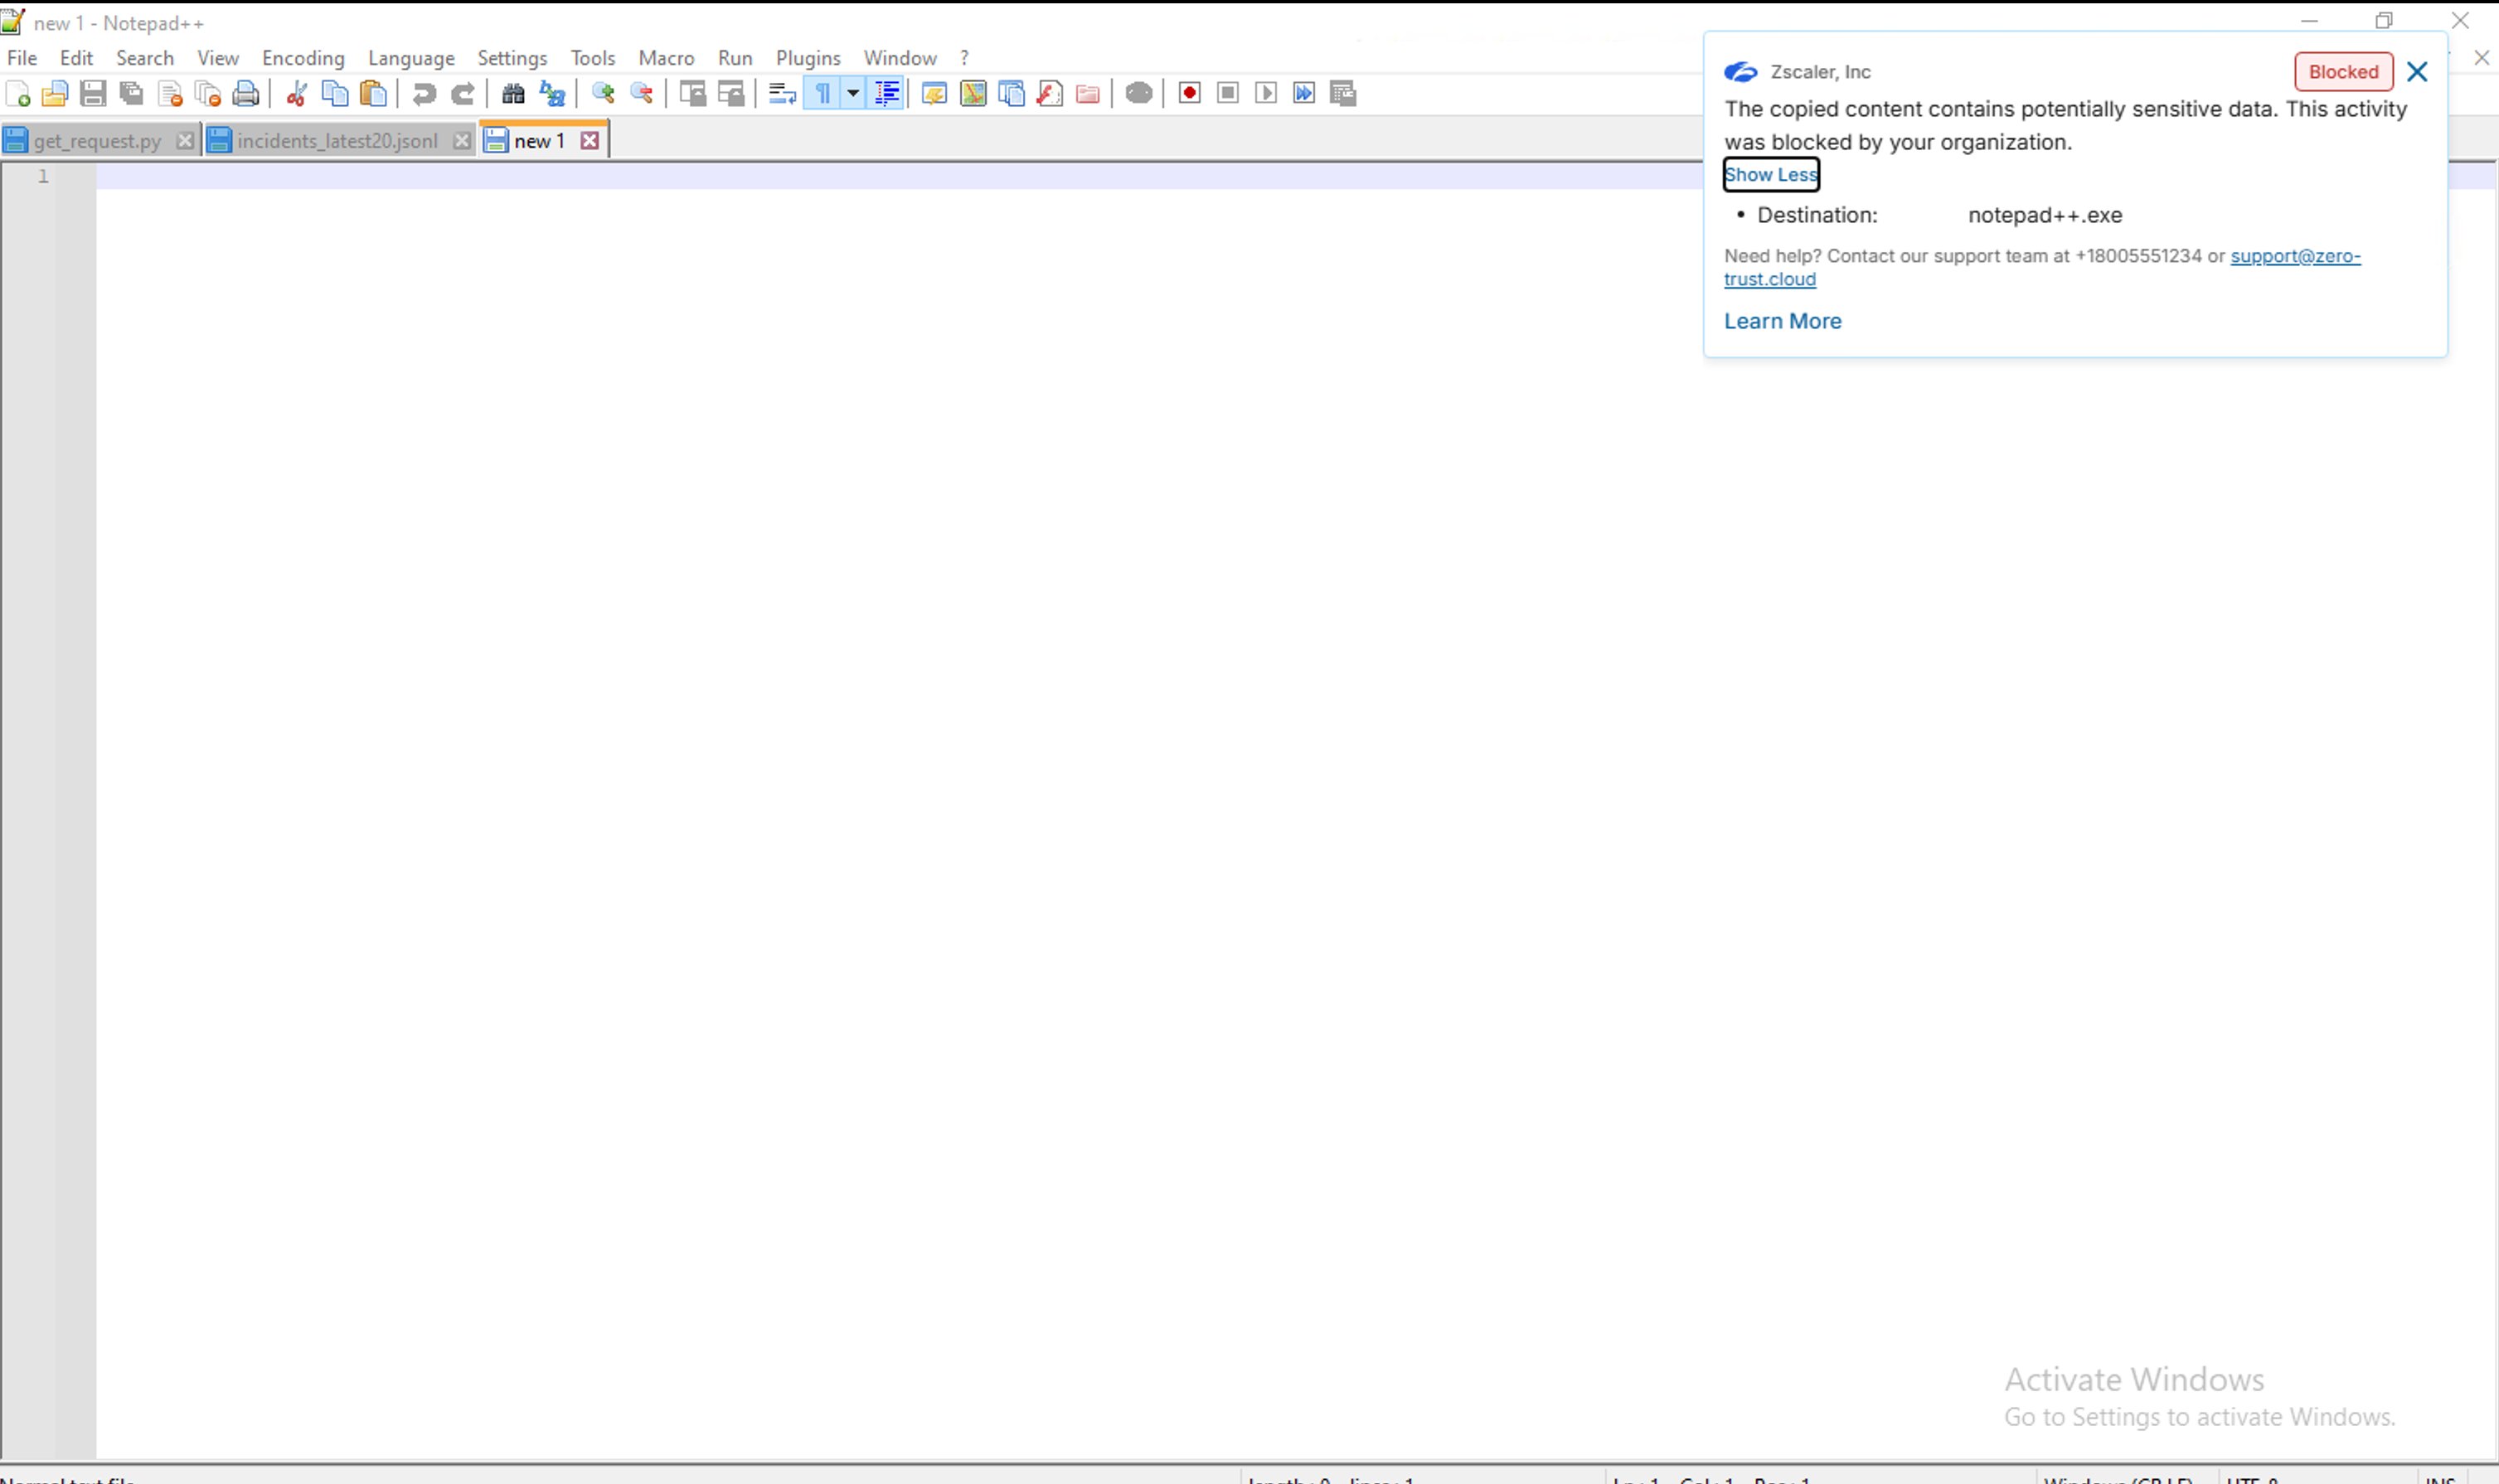The image size is (2499, 1484).
Task: Click the Cut scissors icon
Action: [296, 94]
